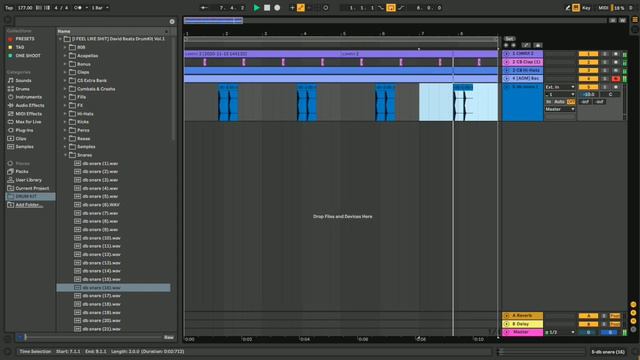Select the TAG collection
Screen dimensions: 640x360
point(20,47)
